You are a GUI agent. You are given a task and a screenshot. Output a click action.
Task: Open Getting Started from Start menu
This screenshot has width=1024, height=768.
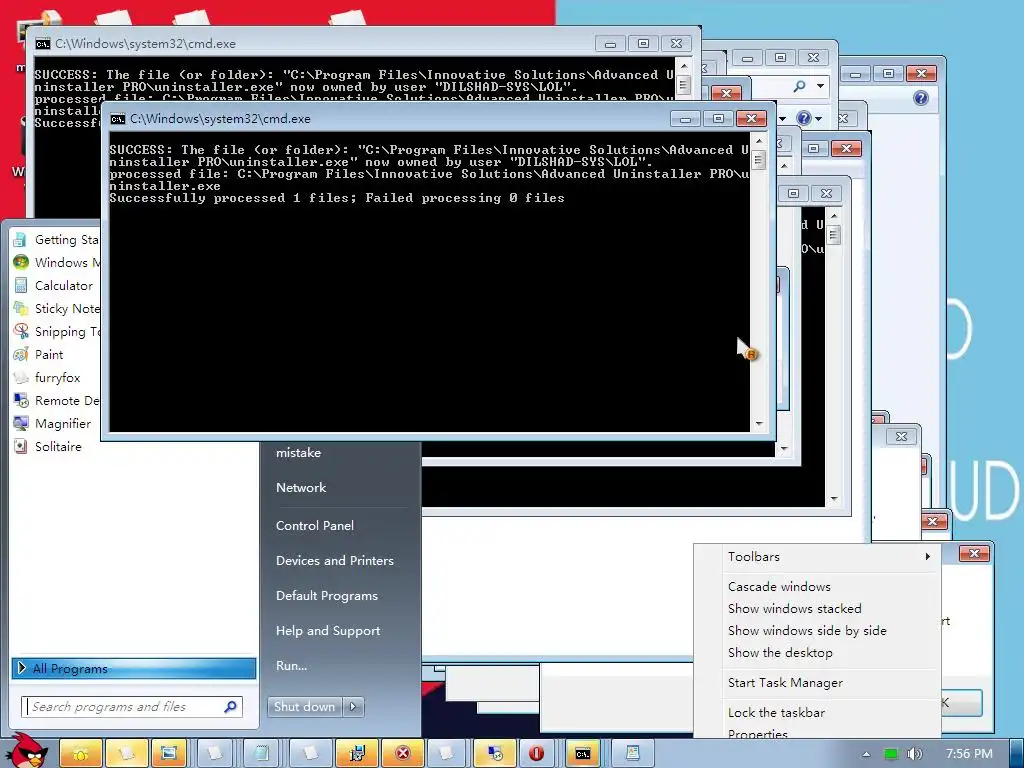(x=56, y=240)
